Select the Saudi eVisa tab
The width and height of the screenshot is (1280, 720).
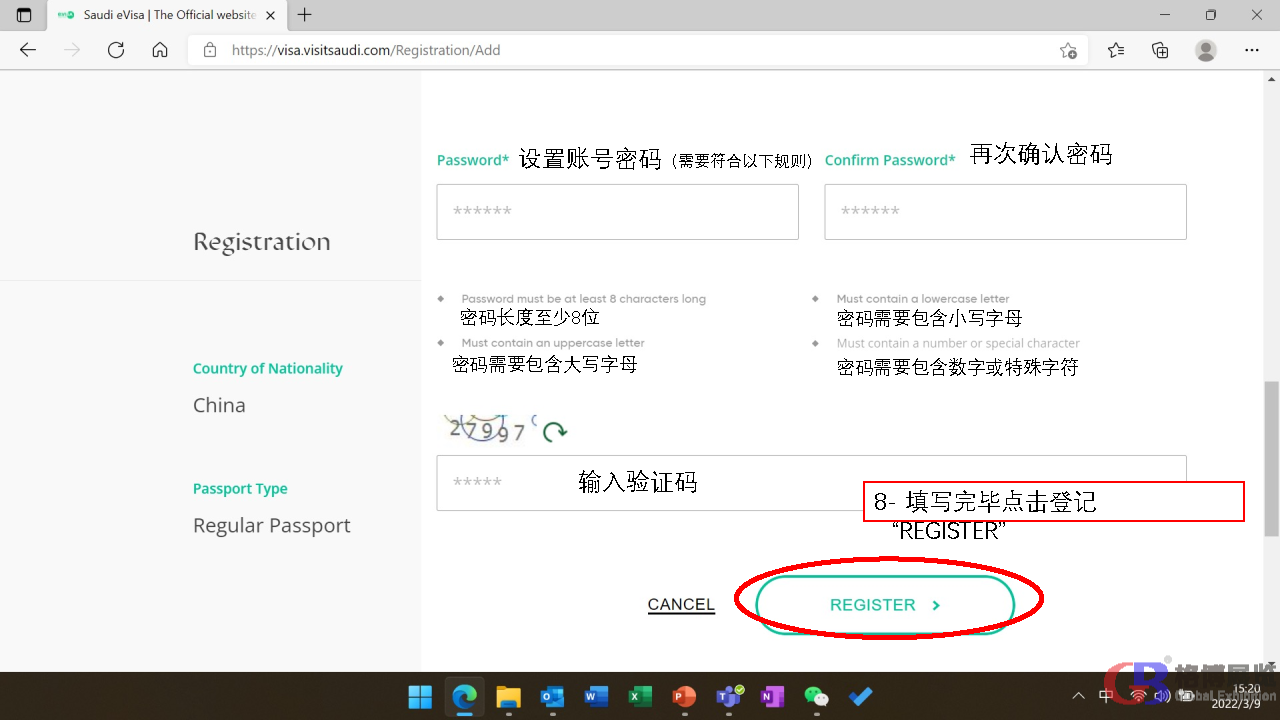click(160, 15)
